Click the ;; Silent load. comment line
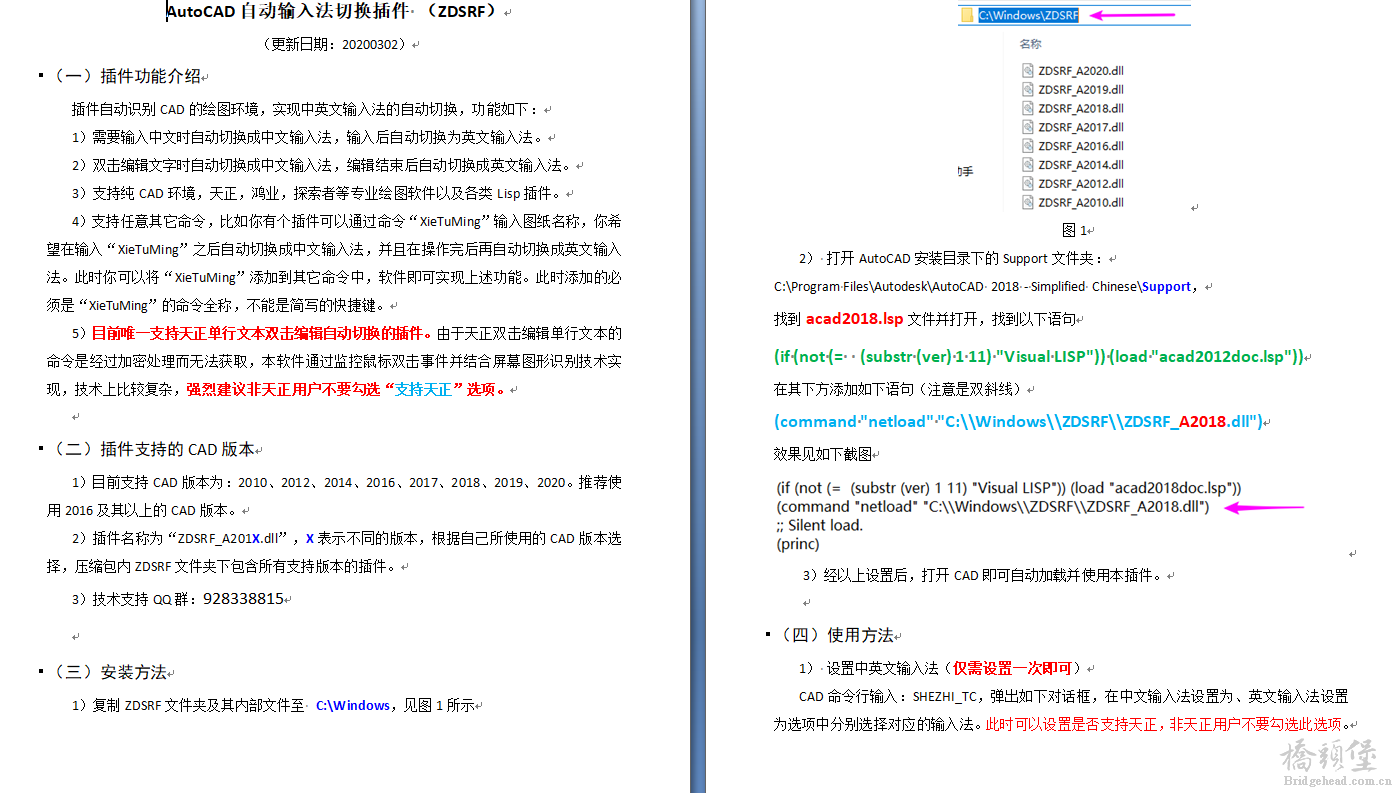 [x=820, y=526]
